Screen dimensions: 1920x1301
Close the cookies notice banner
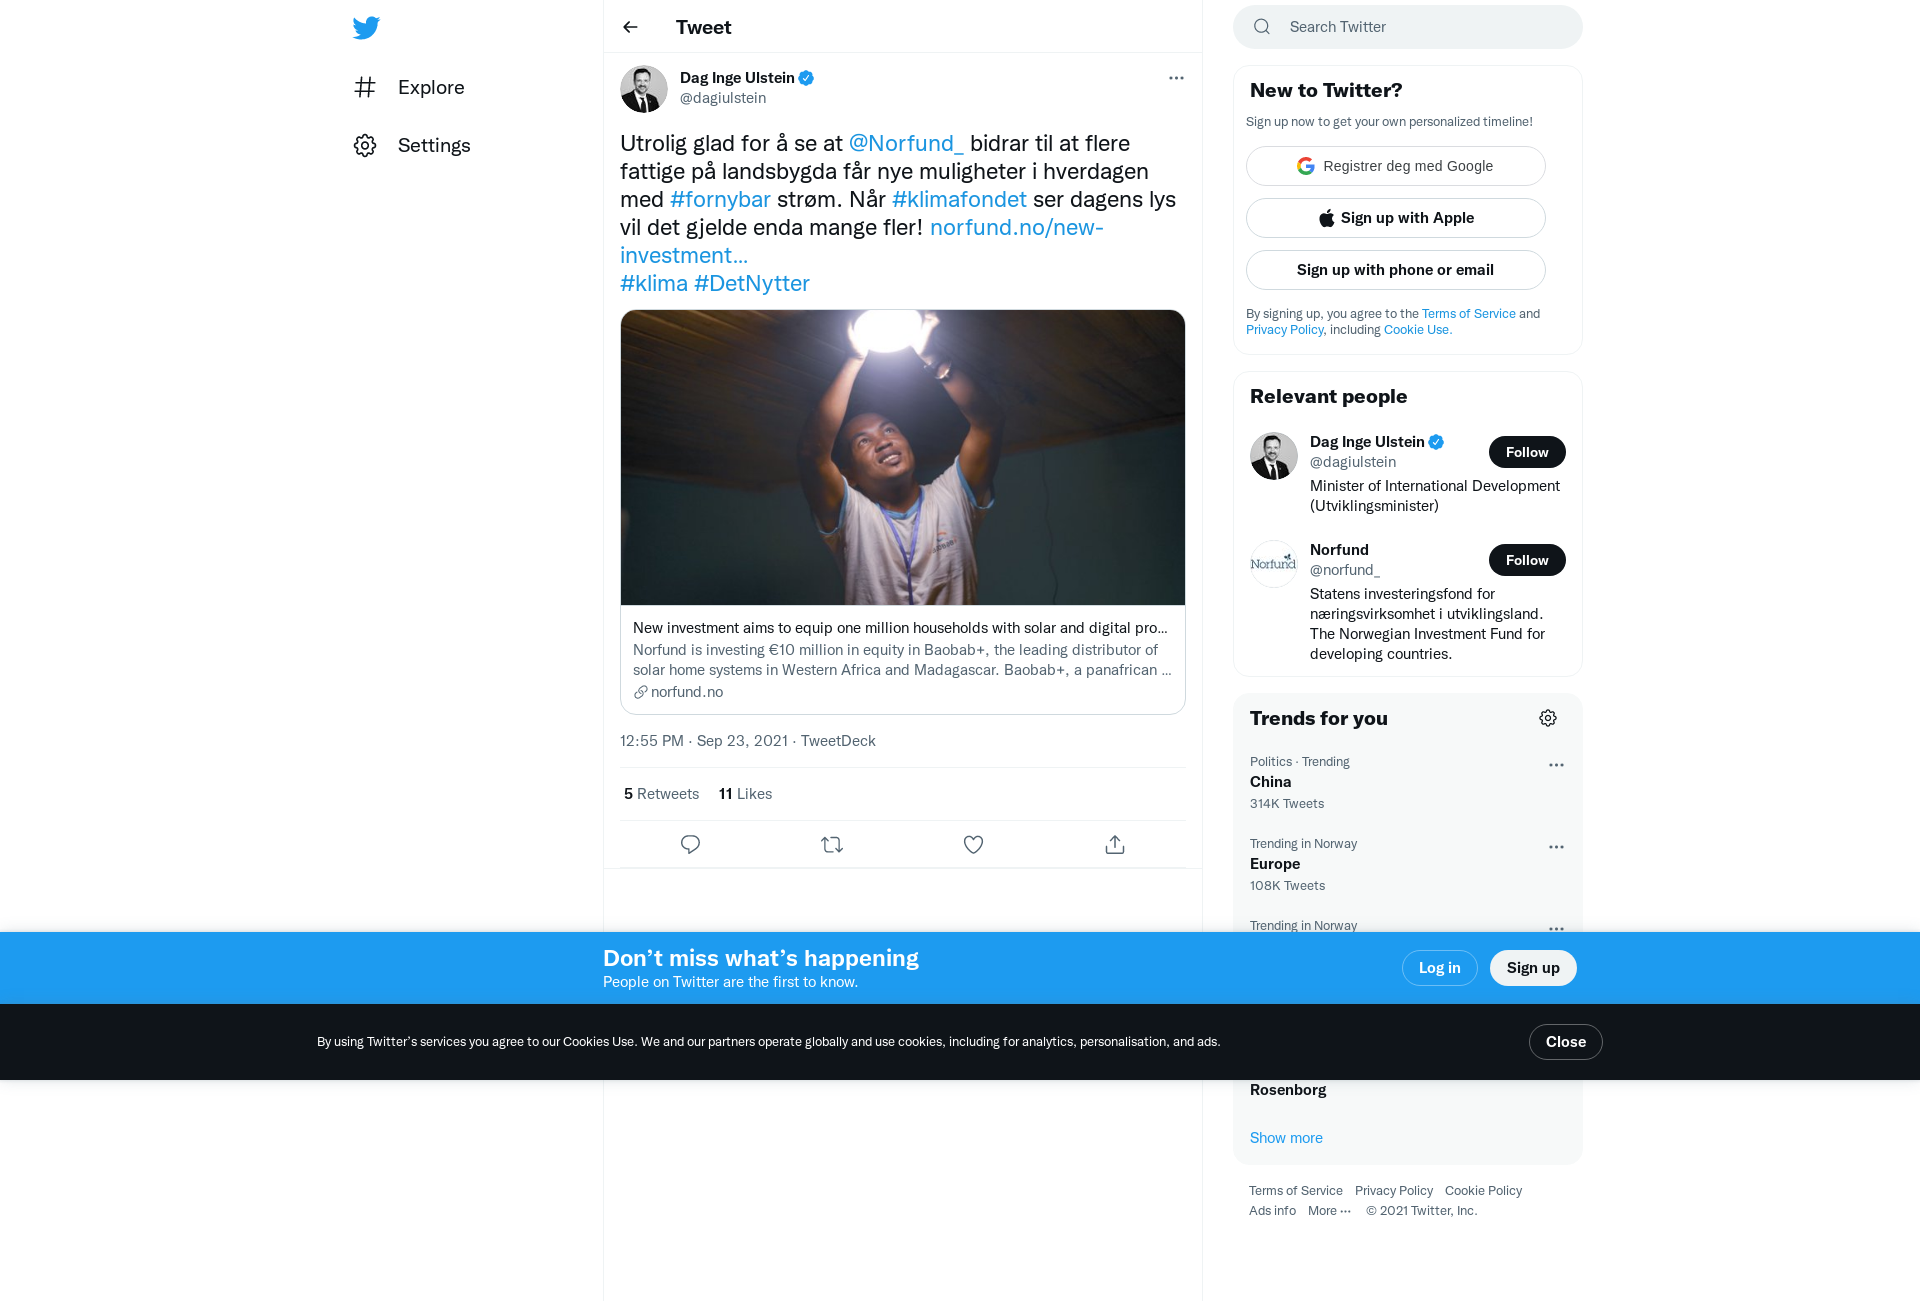point(1565,1042)
